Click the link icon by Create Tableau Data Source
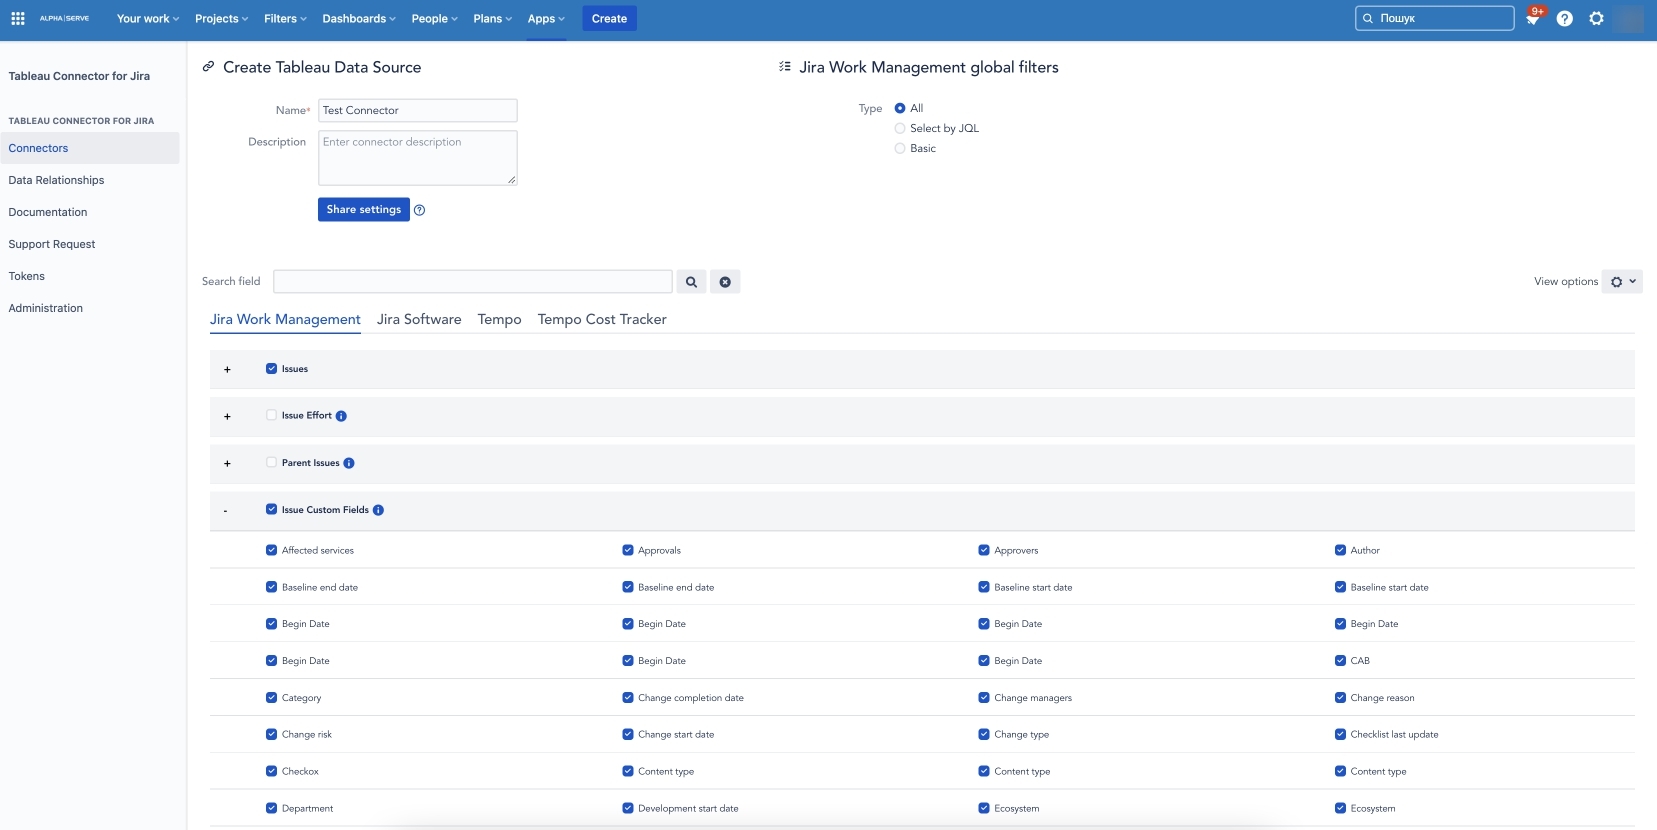Viewport: 1657px width, 830px height. click(x=208, y=67)
